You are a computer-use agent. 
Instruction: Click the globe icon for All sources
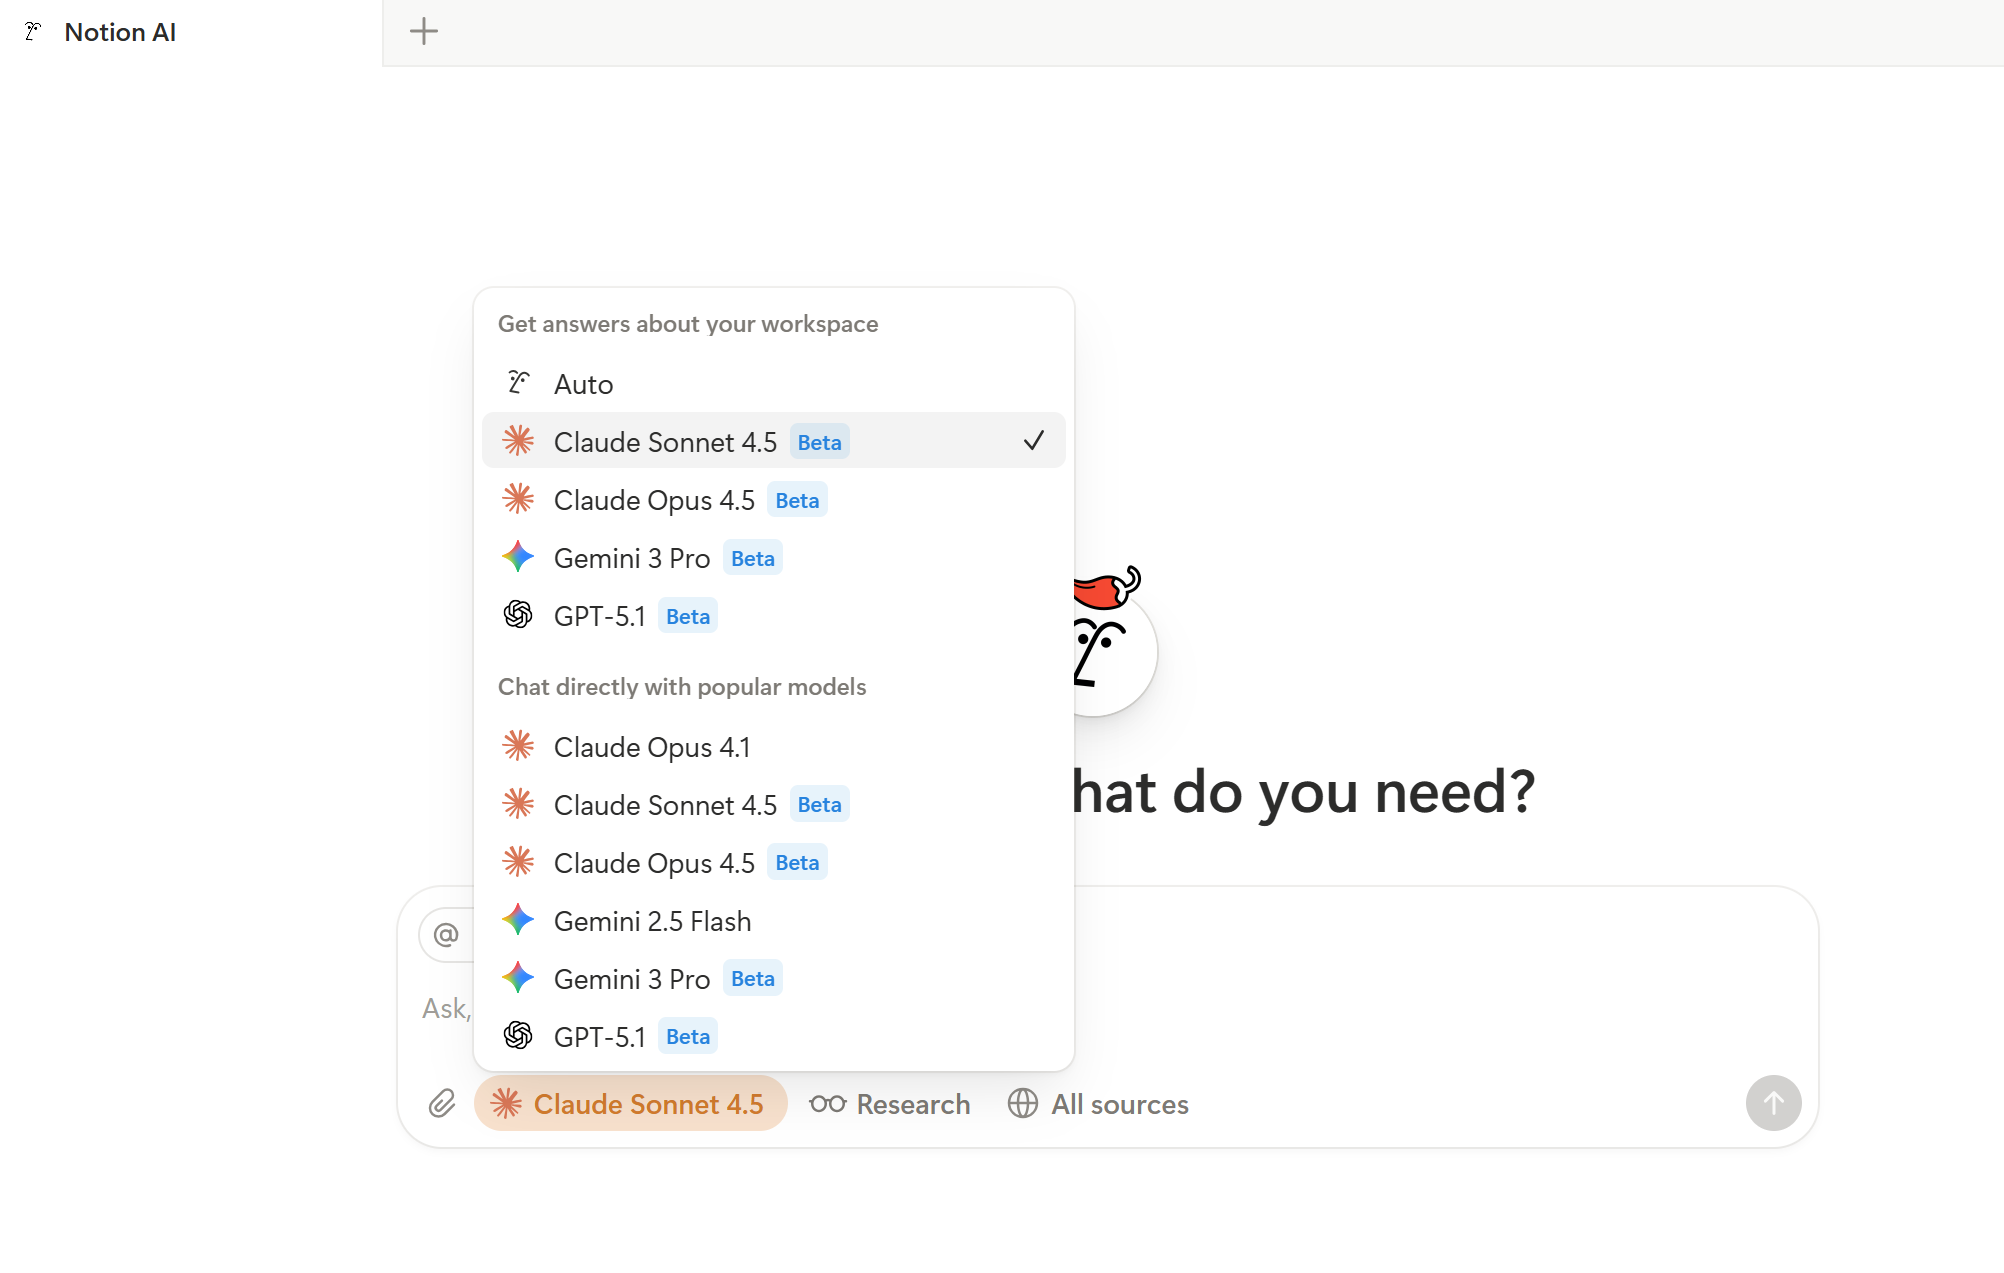(1022, 1103)
